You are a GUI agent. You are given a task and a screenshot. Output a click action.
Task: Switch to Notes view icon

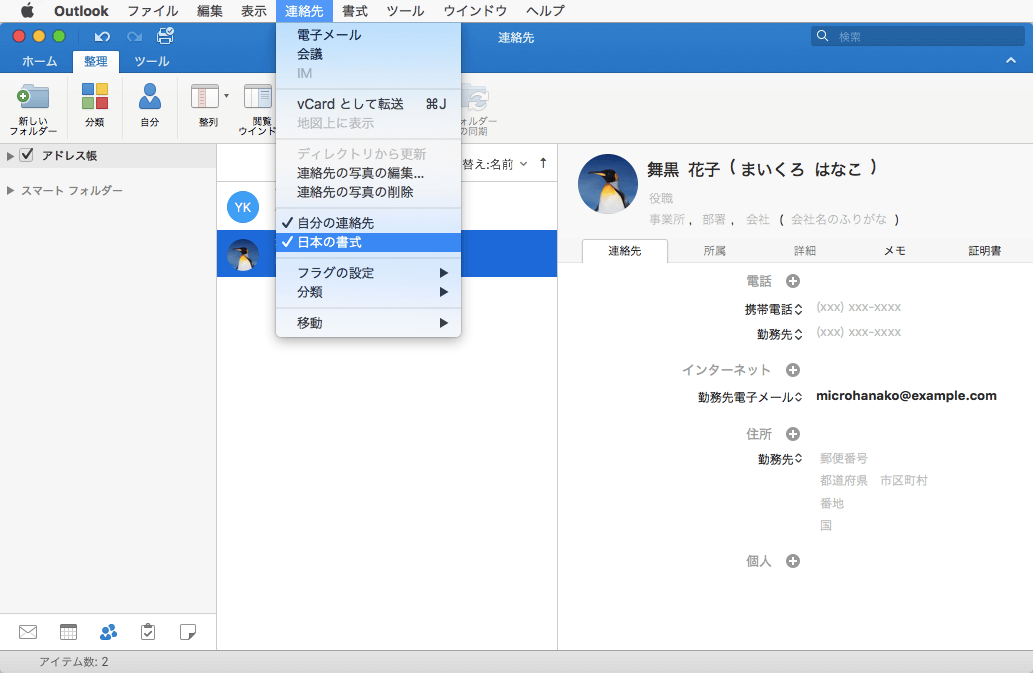pos(188,632)
